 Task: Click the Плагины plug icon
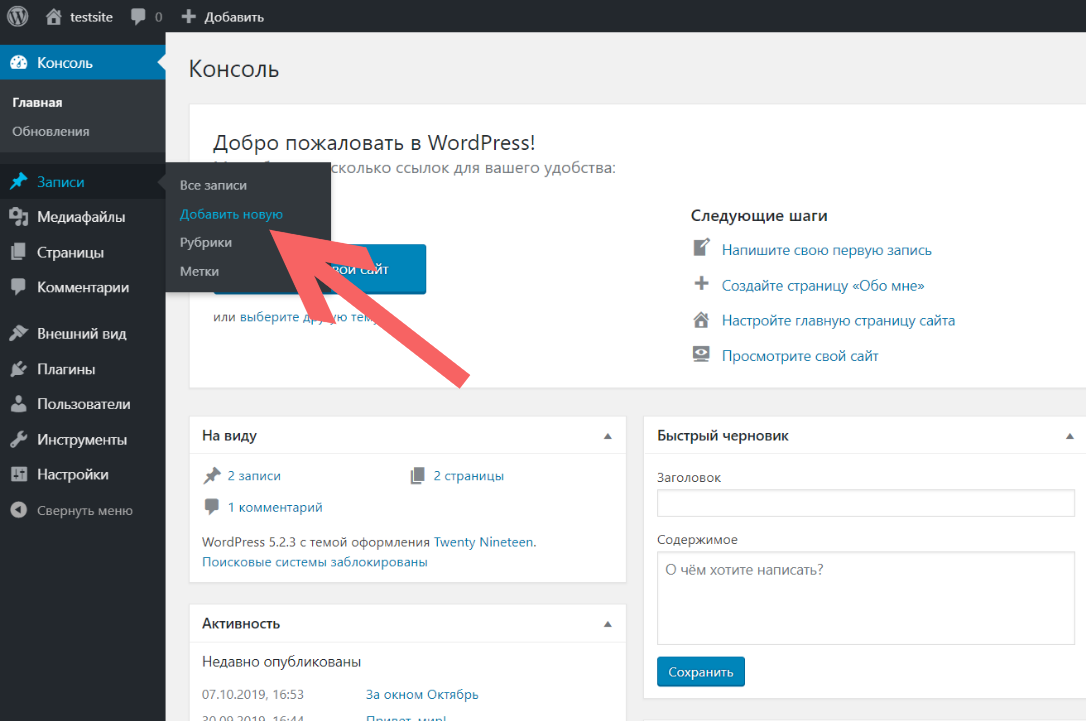click(19, 369)
